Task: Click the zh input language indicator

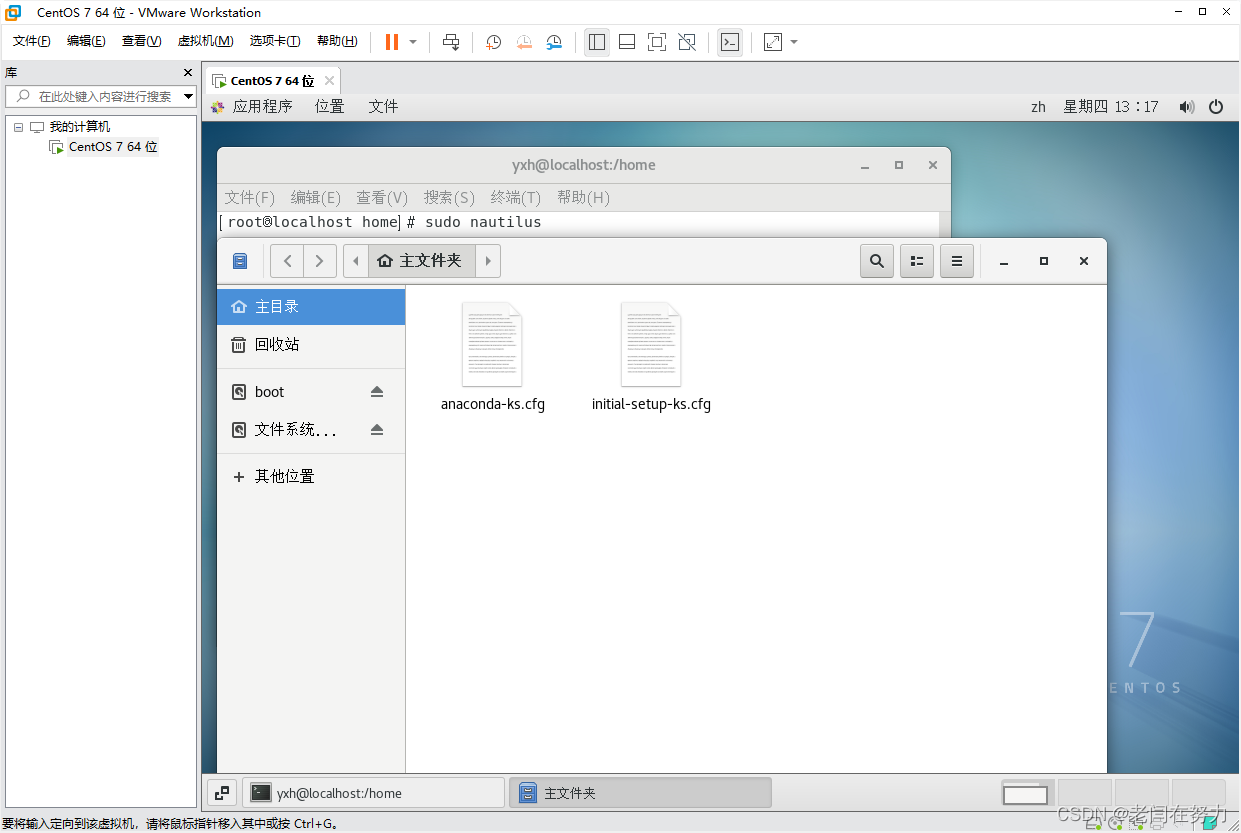Action: click(x=1038, y=107)
